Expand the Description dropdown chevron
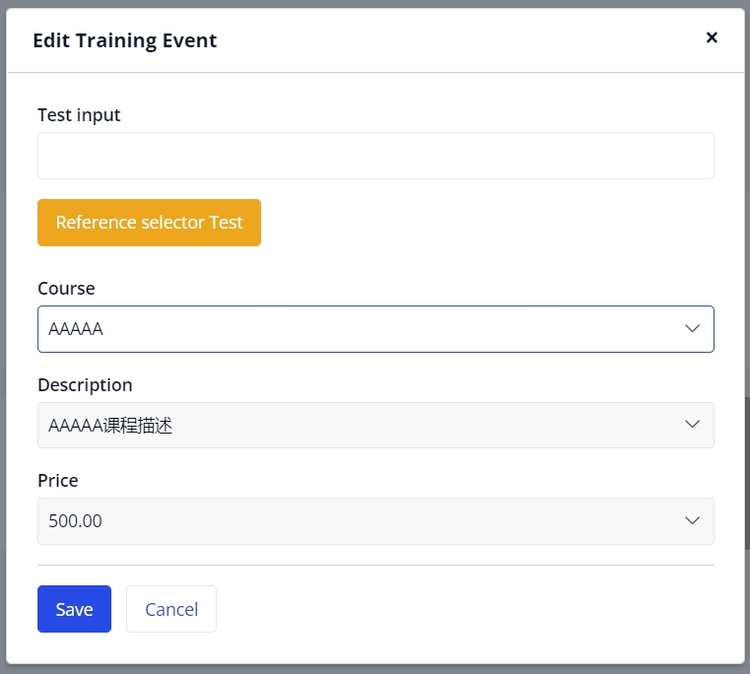 (692, 425)
